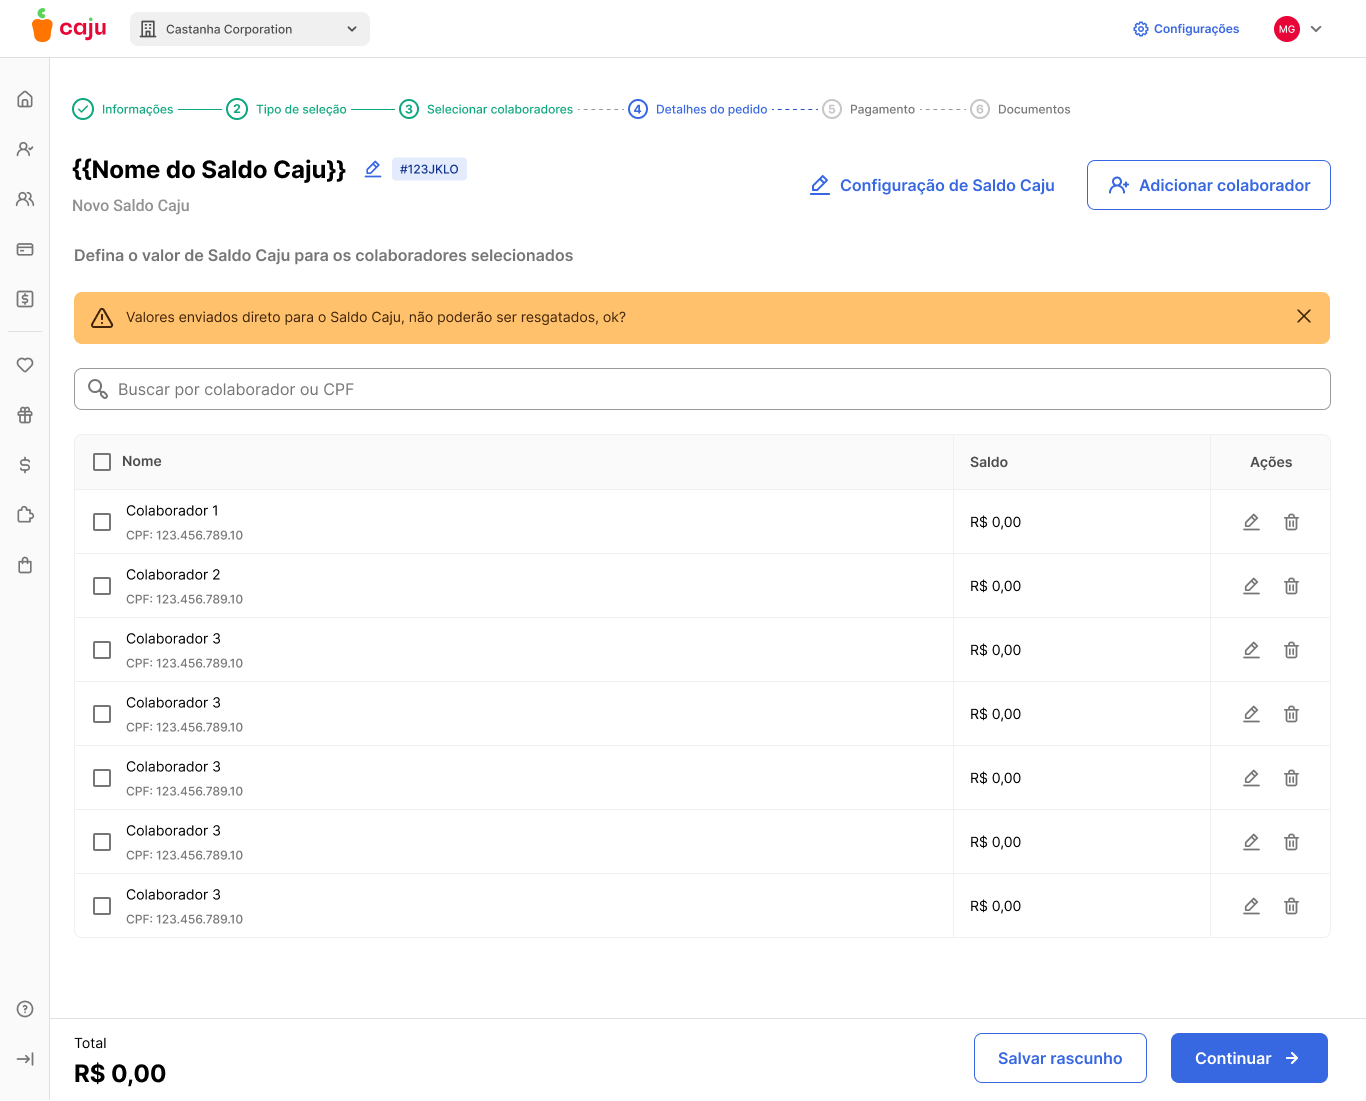Open the help question mark icon
1366x1101 pixels.
click(25, 1009)
